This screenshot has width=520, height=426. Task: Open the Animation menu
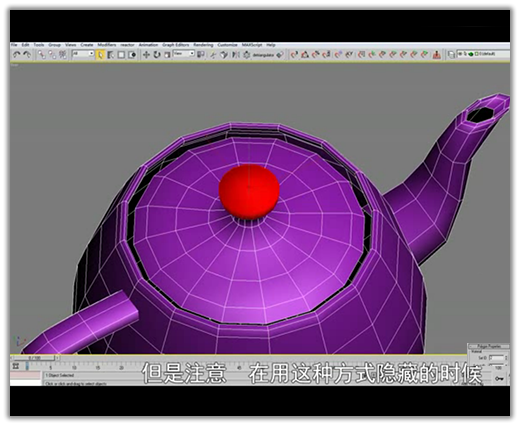point(148,45)
